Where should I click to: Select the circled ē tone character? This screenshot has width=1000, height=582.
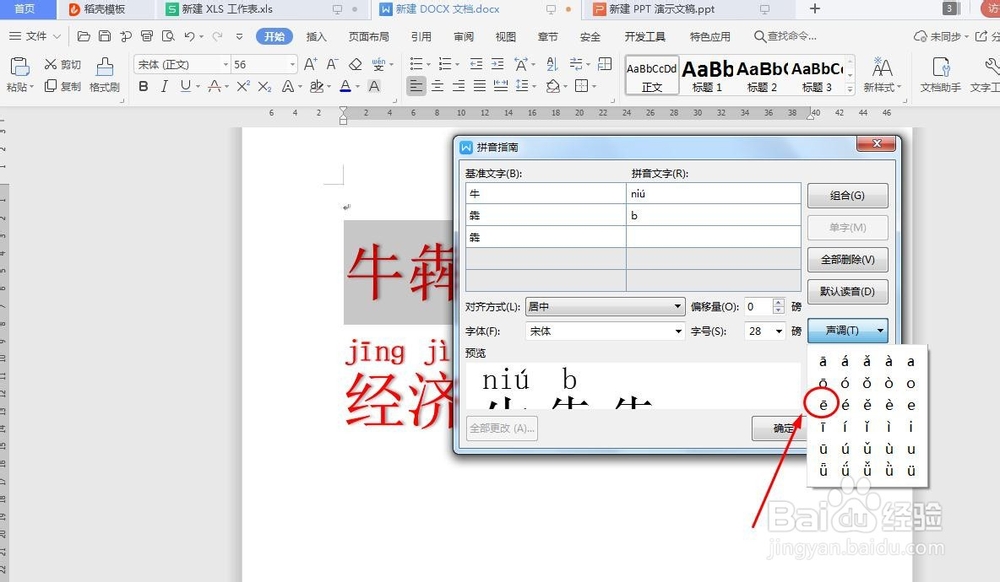click(821, 403)
